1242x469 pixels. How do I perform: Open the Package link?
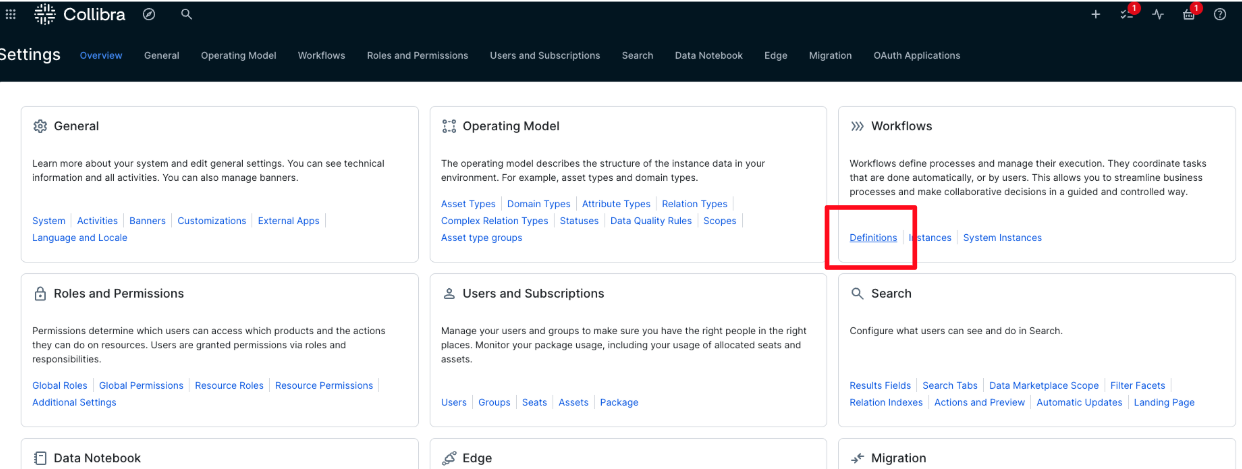619,403
